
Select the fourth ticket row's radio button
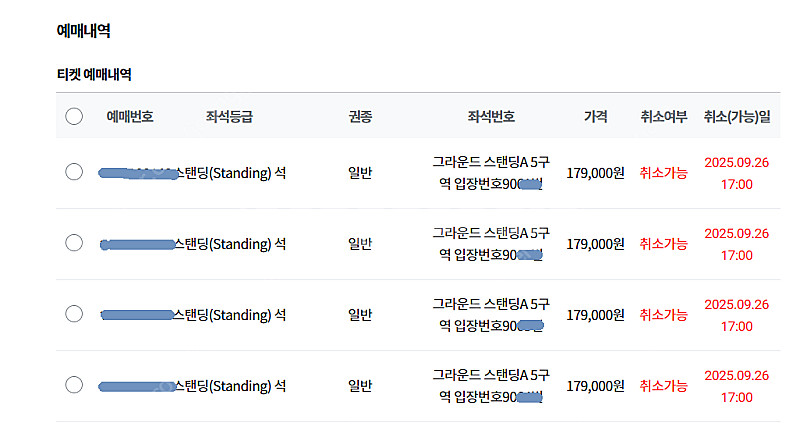point(74,384)
